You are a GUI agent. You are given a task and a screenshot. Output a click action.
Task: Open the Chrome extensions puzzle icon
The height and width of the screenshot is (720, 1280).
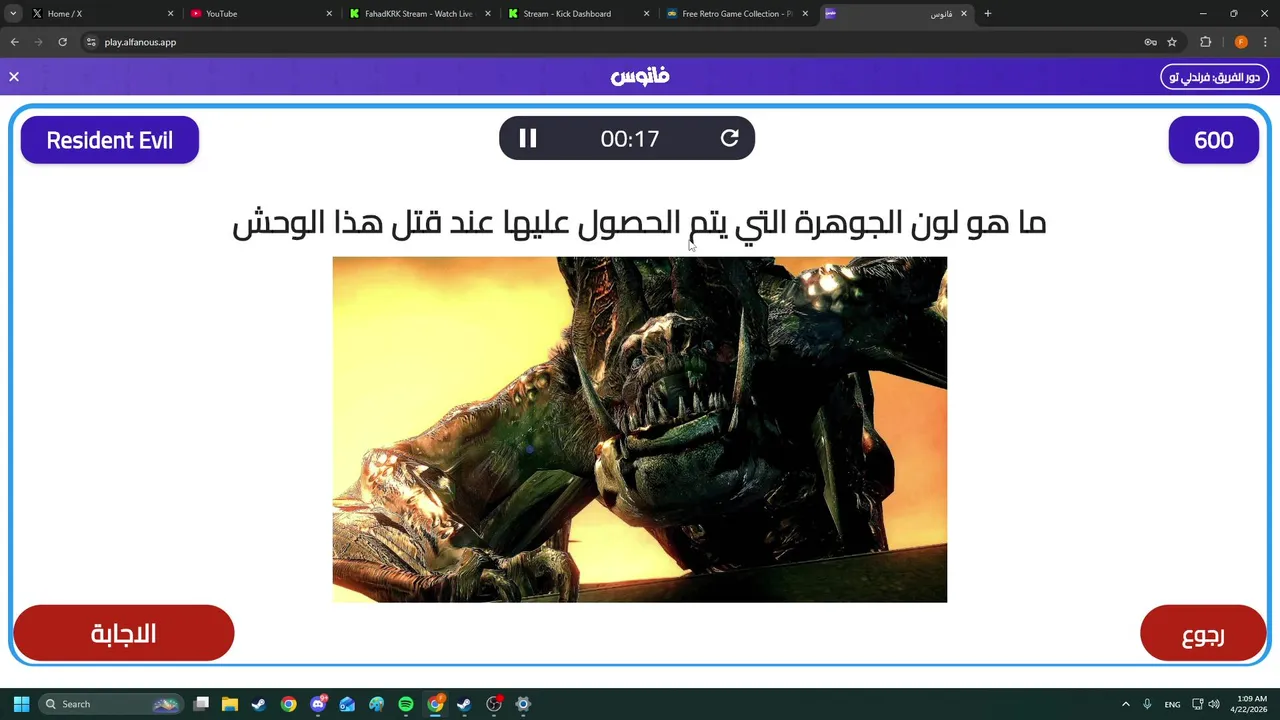point(1206,42)
